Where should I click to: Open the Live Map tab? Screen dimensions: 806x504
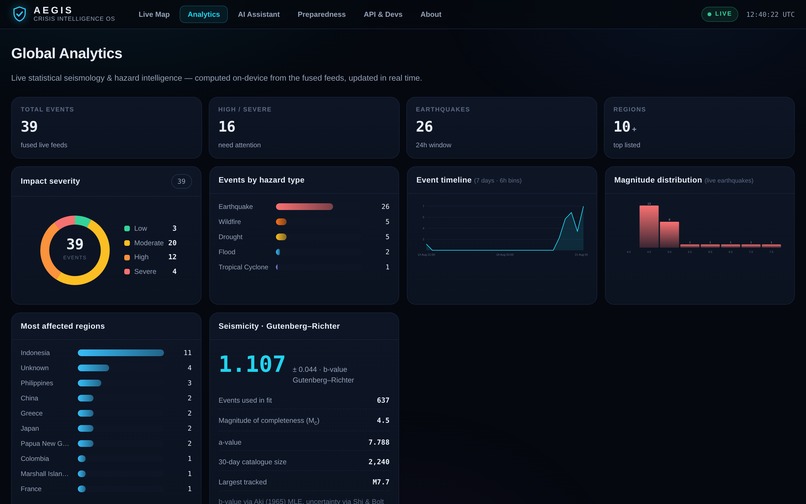click(154, 14)
